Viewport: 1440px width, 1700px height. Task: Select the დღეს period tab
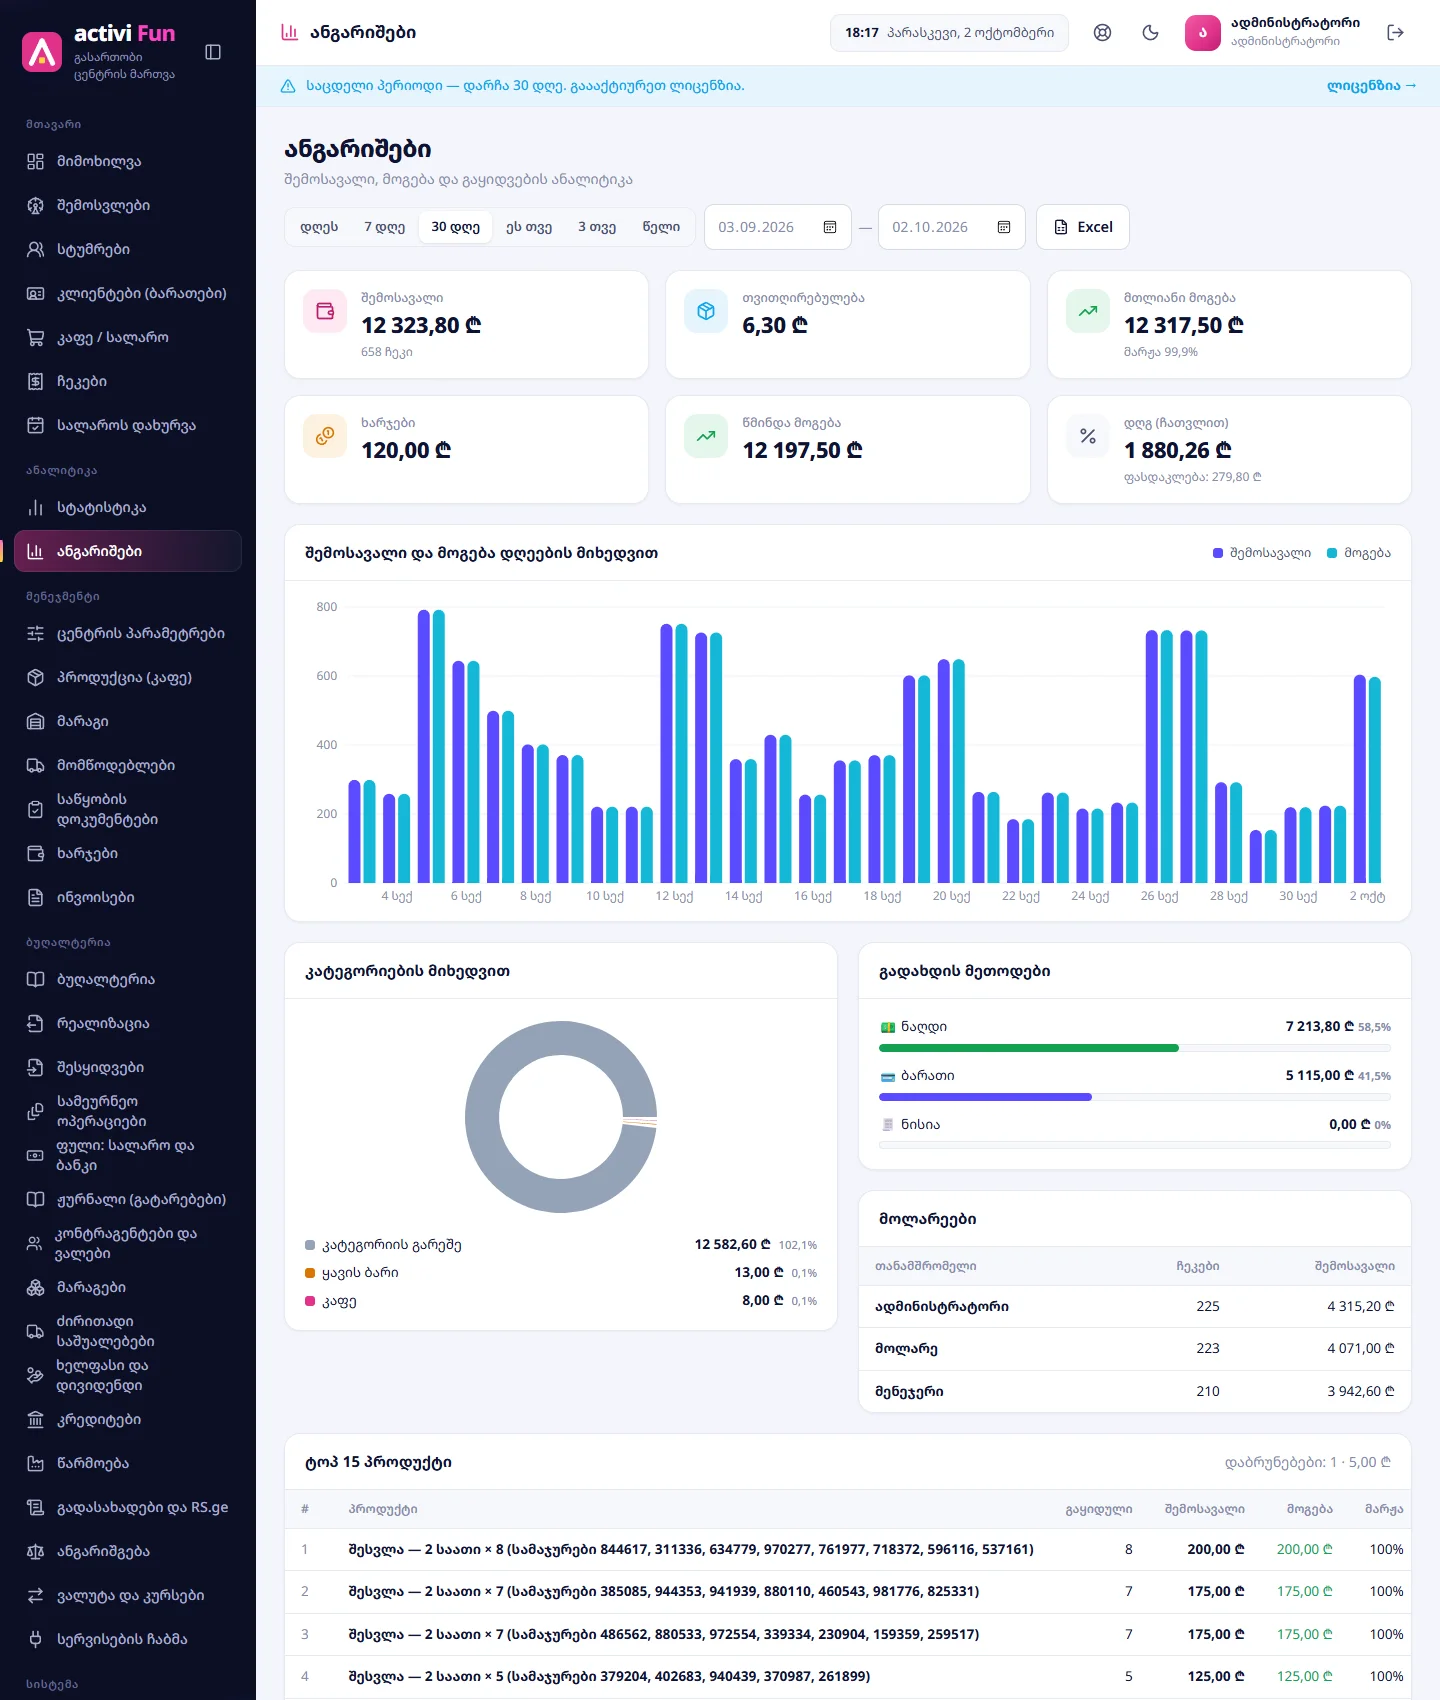point(319,227)
